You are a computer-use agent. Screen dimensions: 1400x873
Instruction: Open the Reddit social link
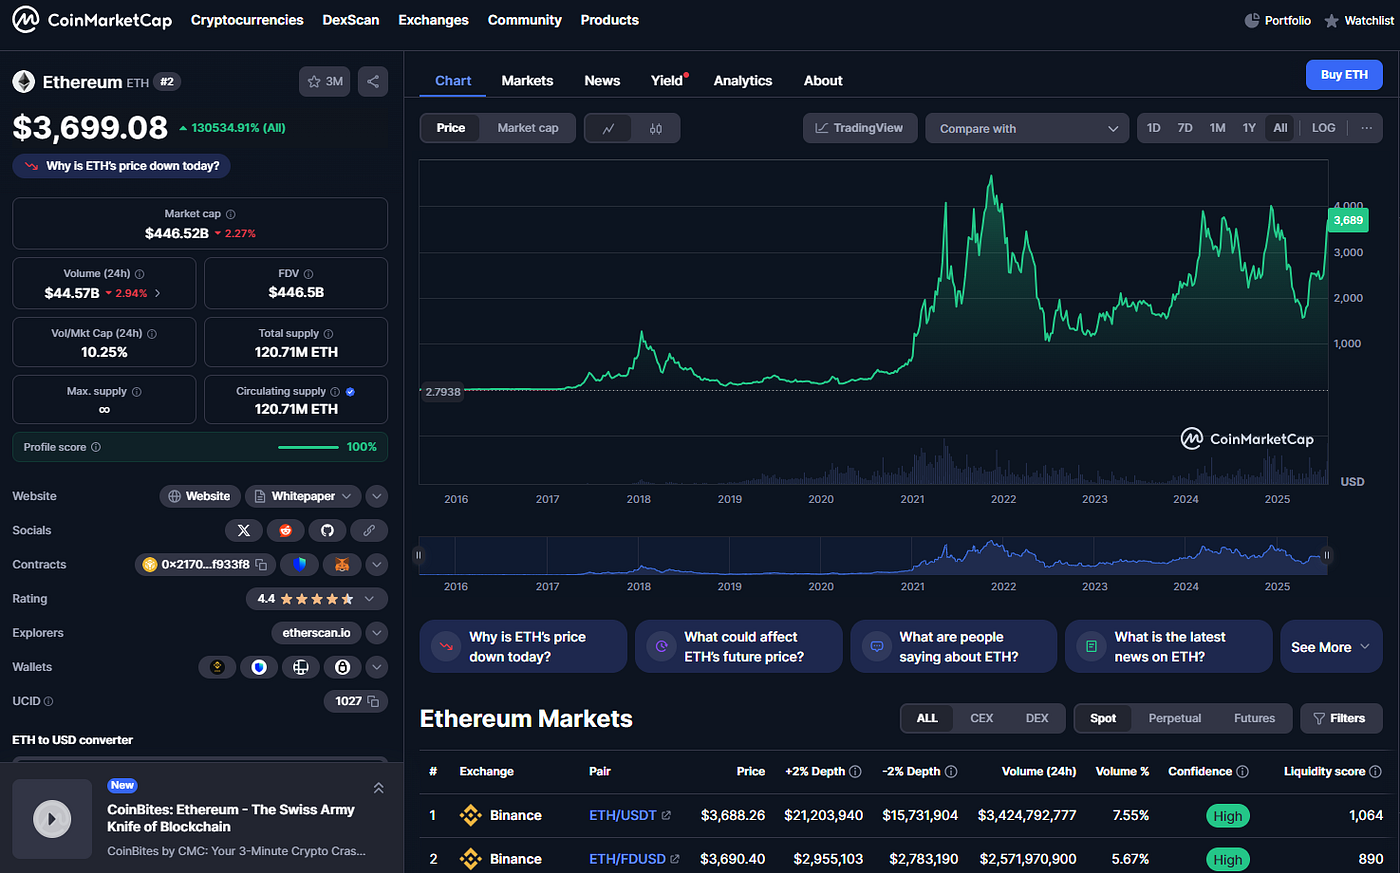(286, 530)
